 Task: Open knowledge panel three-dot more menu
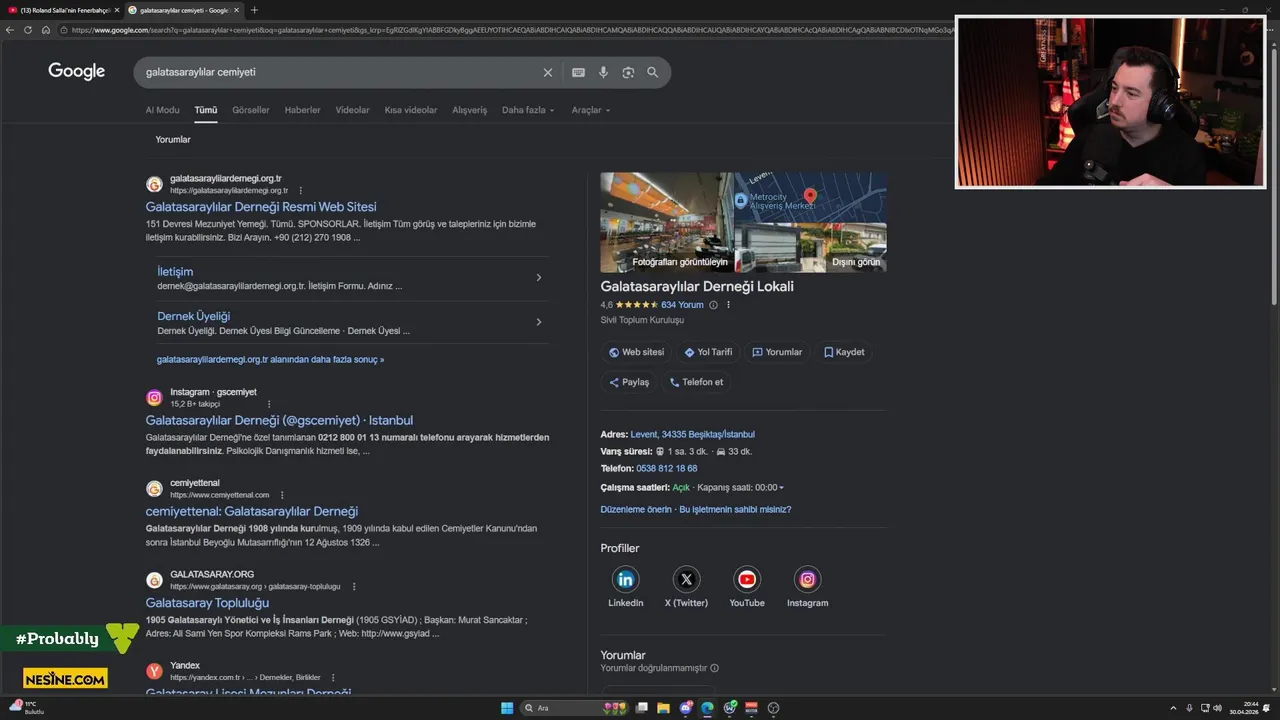(728, 305)
